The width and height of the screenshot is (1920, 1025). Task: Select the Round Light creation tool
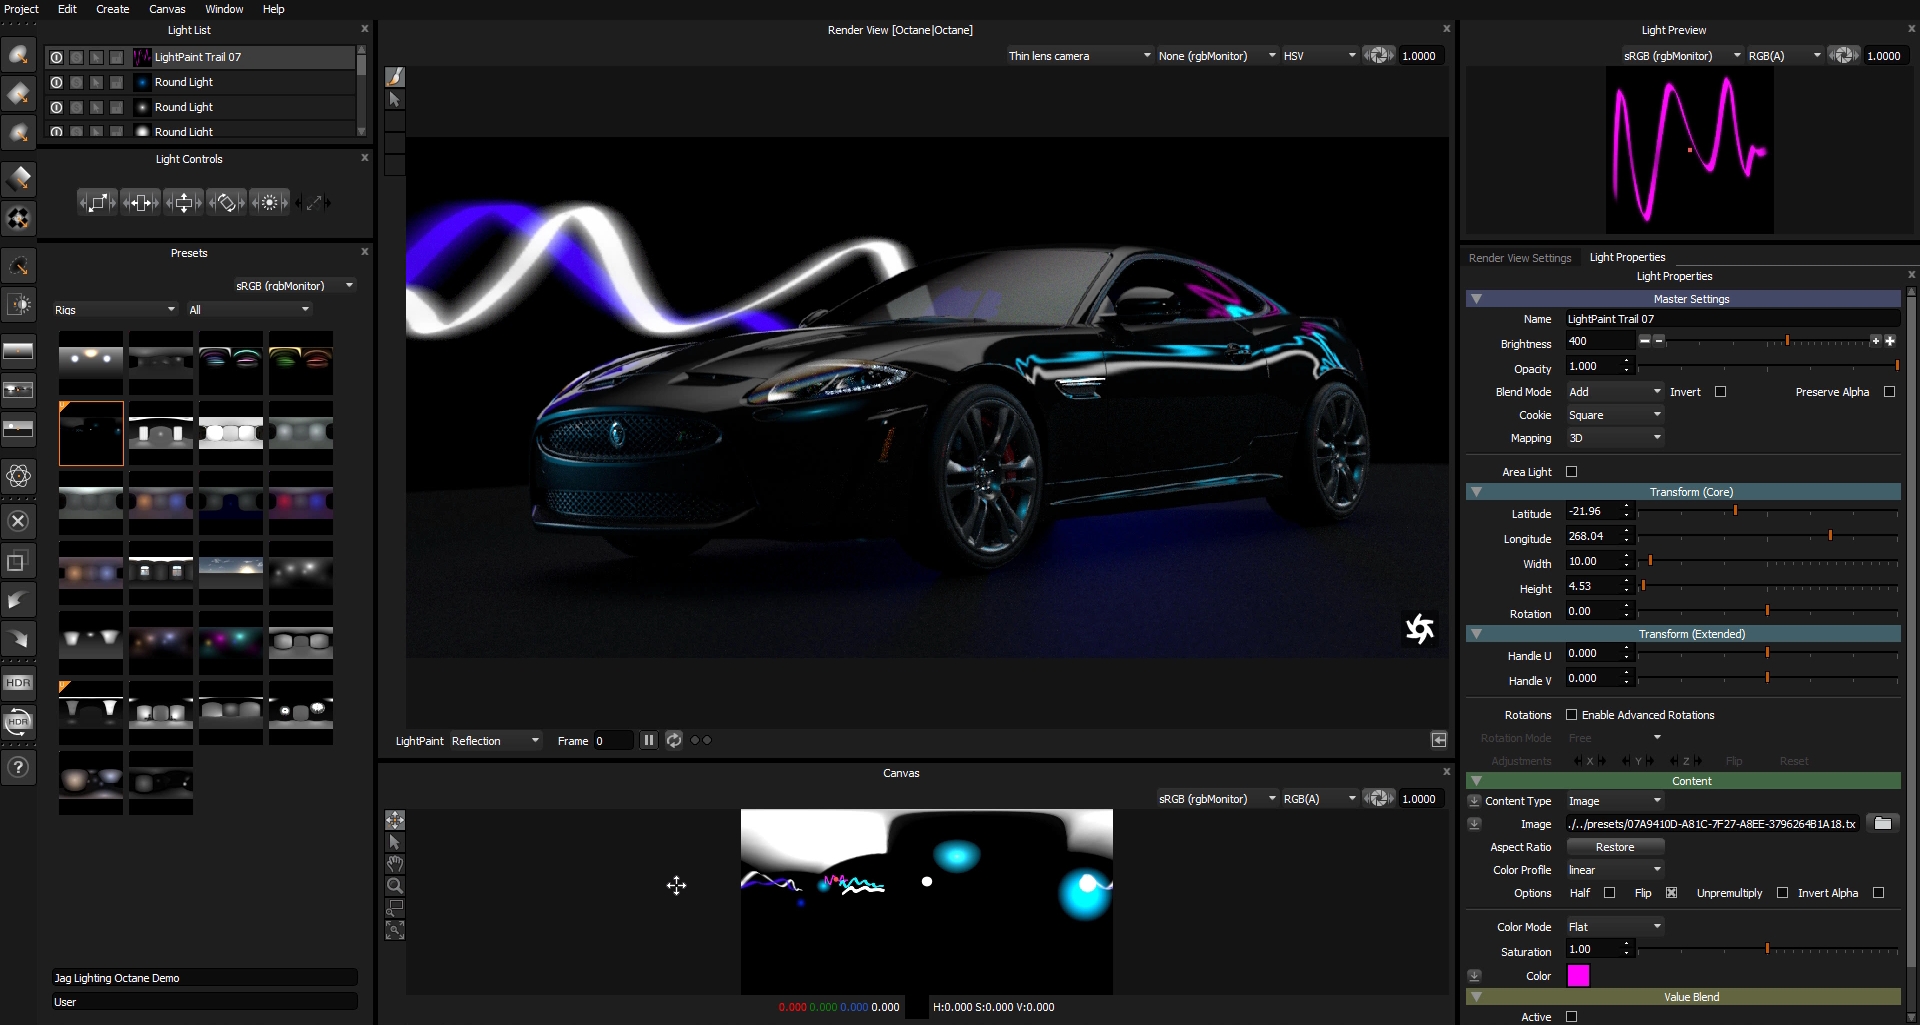pyautogui.click(x=19, y=55)
